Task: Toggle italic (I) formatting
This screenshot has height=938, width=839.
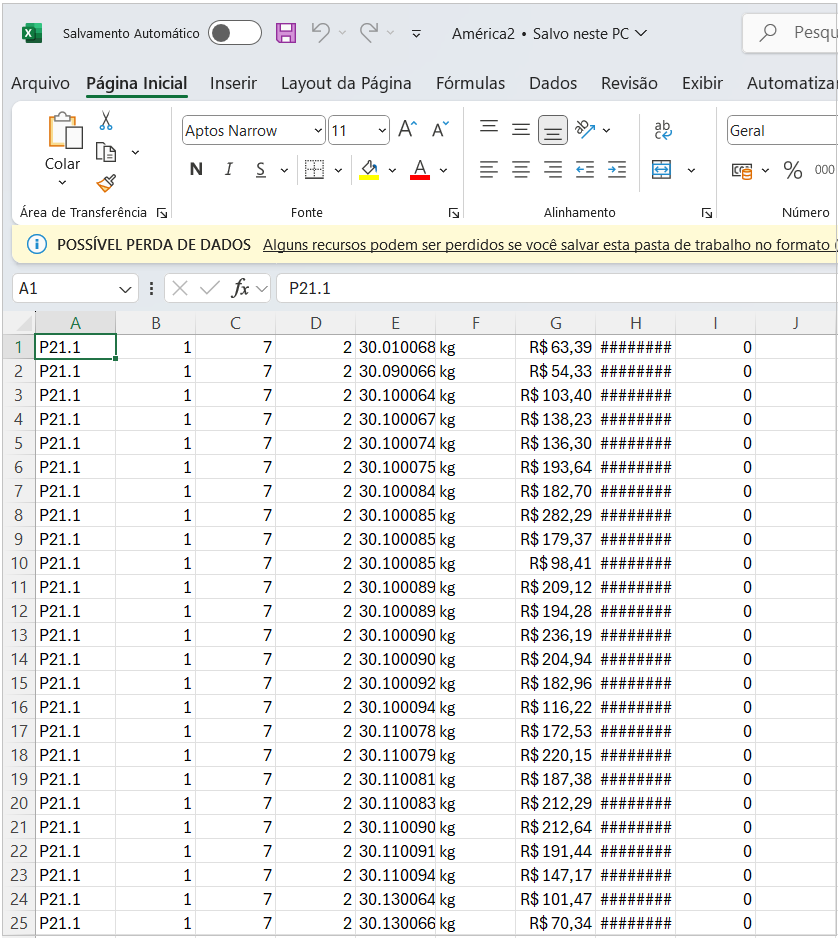Action: click(x=228, y=170)
